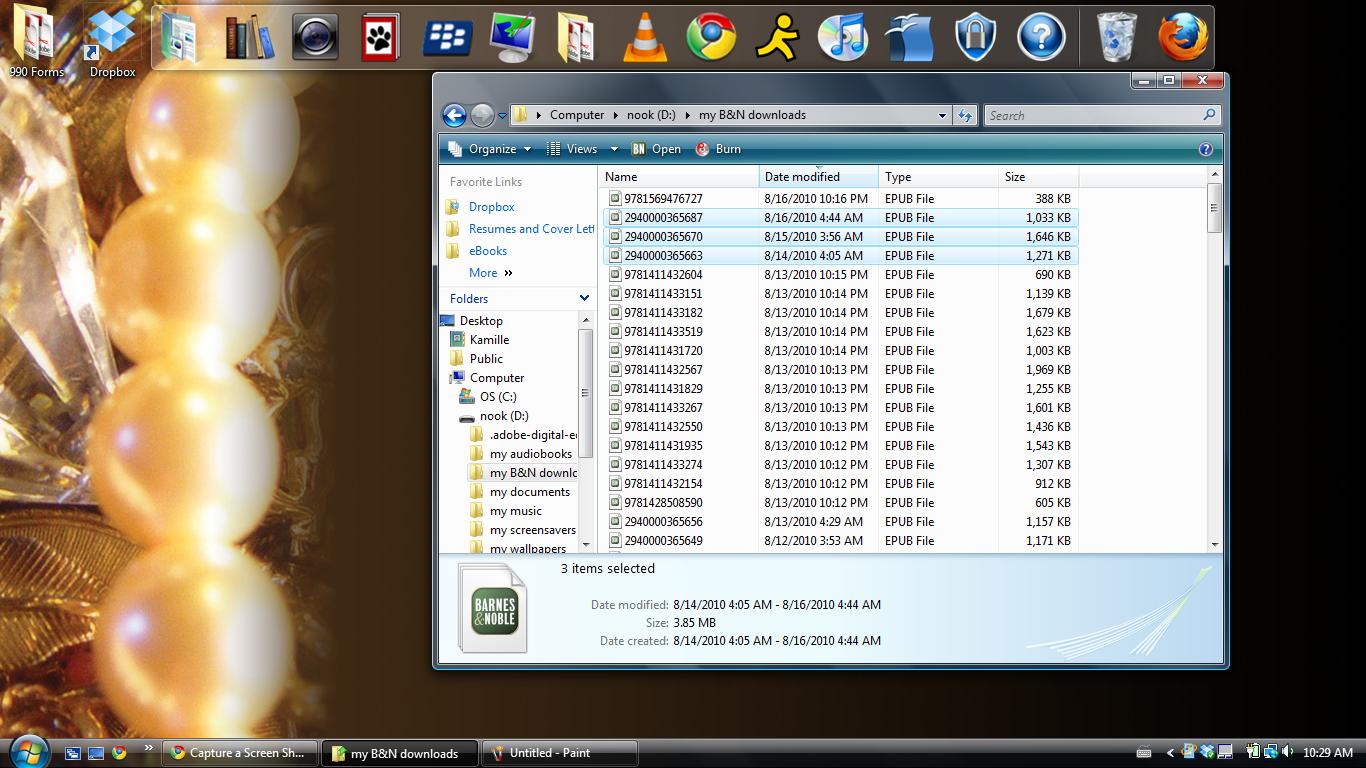This screenshot has height=768, width=1366.
Task: Show hidden tray icons arrow
Action: point(1171,752)
